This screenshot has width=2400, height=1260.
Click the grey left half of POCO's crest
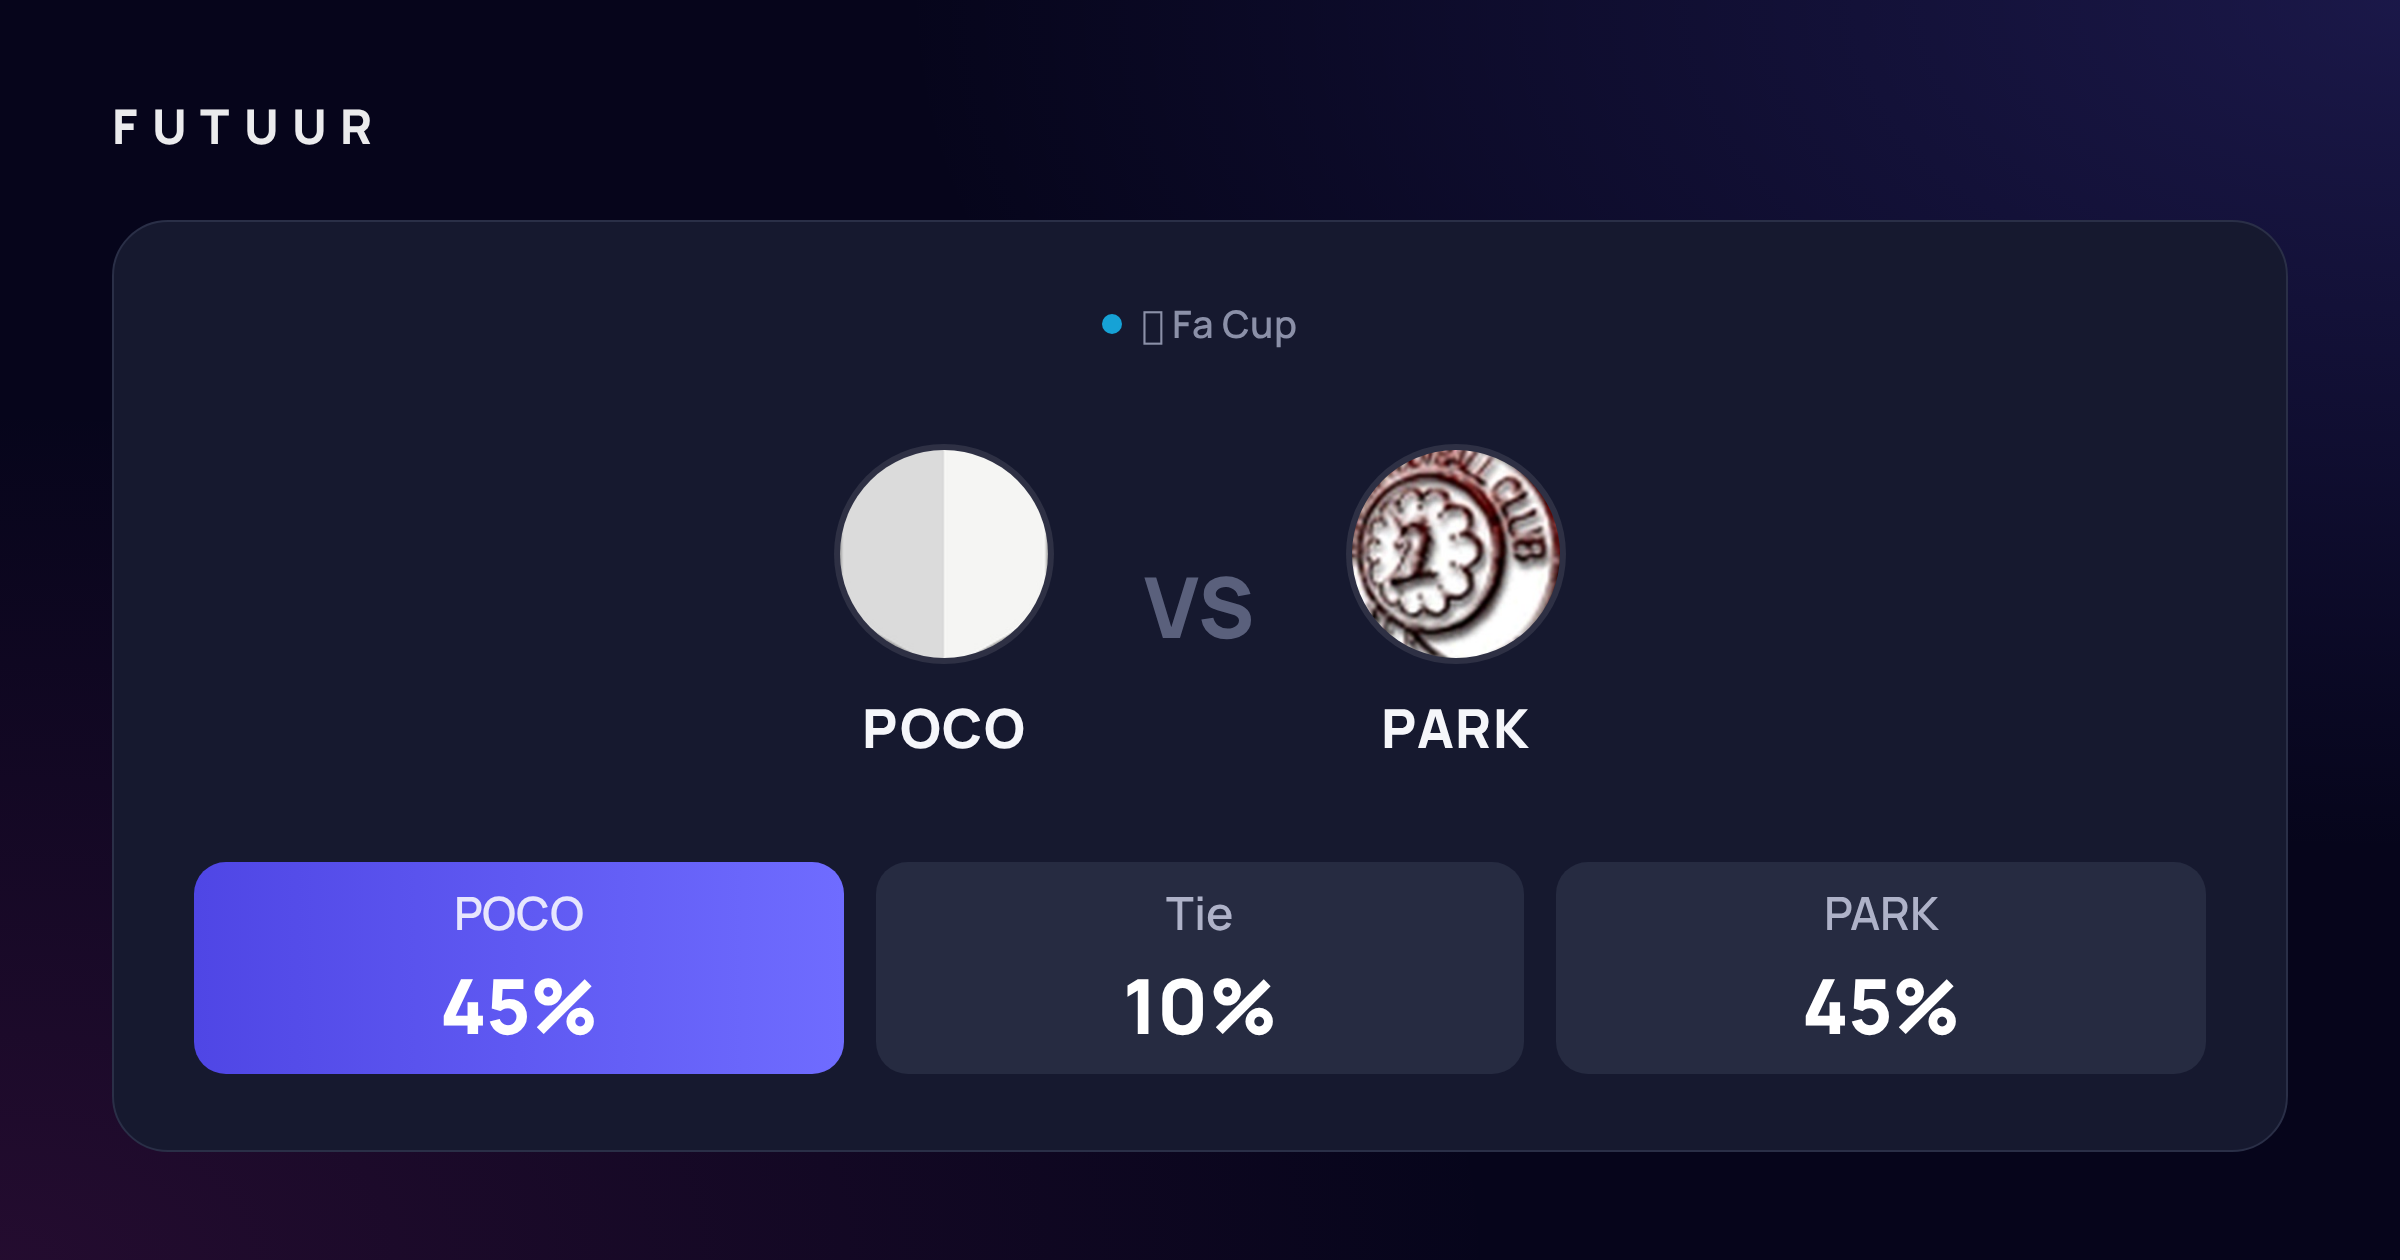pyautogui.click(x=893, y=554)
